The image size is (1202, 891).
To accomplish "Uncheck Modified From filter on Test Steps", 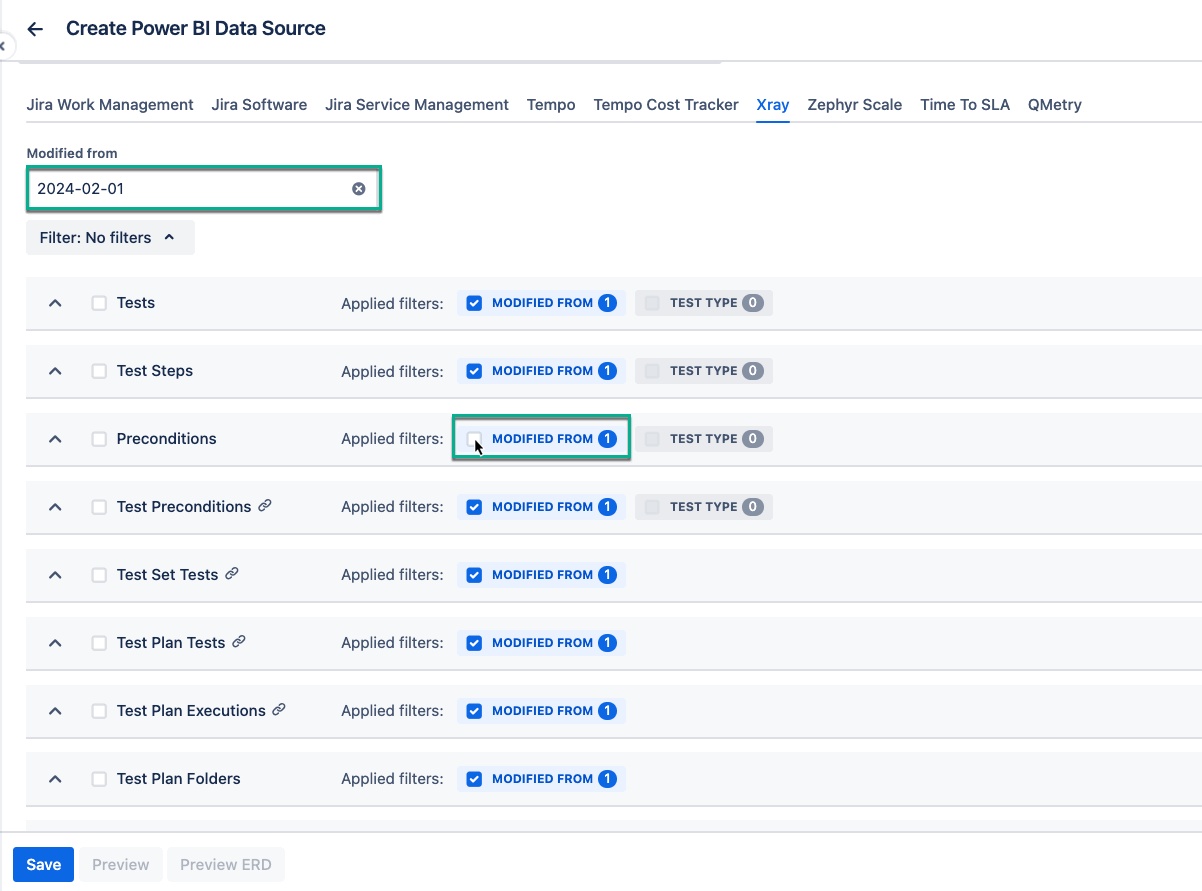I will (x=475, y=371).
